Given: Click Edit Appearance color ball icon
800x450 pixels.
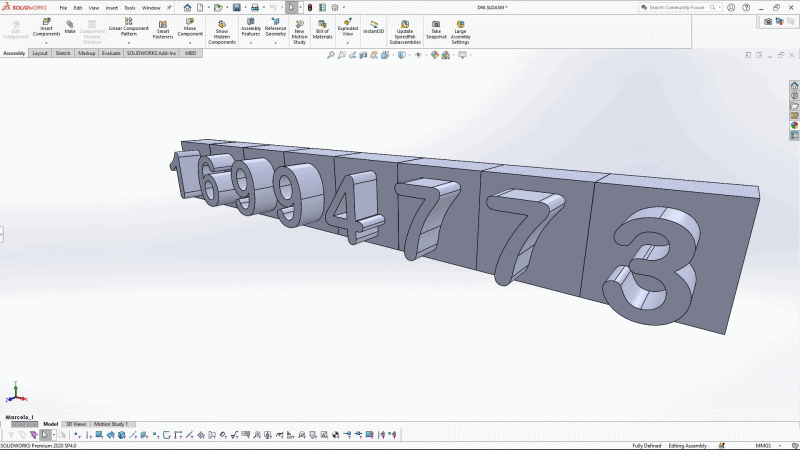Looking at the screenshot, I should pos(434,55).
